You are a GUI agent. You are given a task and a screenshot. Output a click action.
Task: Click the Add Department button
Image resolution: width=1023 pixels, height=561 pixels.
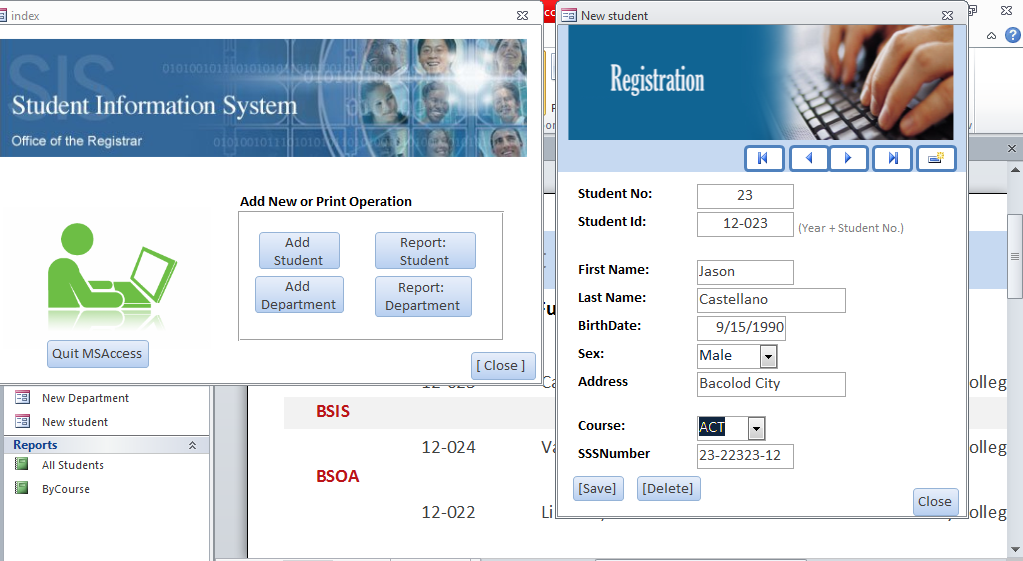(x=299, y=296)
